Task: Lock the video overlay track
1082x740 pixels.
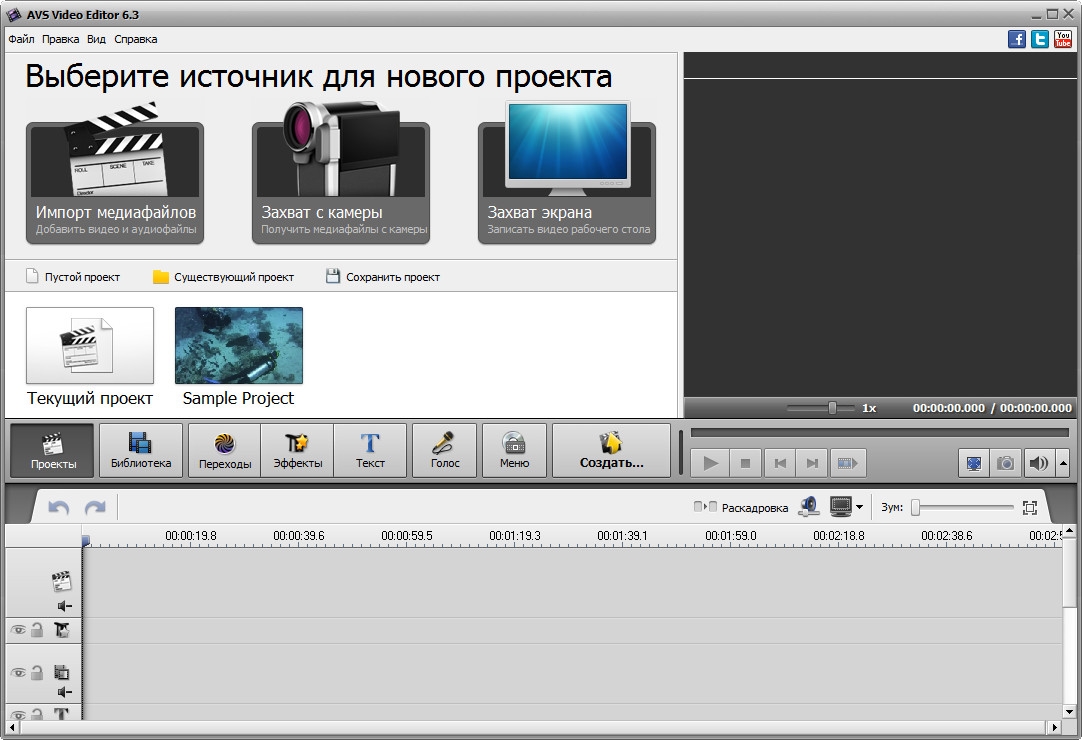Action: [x=37, y=672]
